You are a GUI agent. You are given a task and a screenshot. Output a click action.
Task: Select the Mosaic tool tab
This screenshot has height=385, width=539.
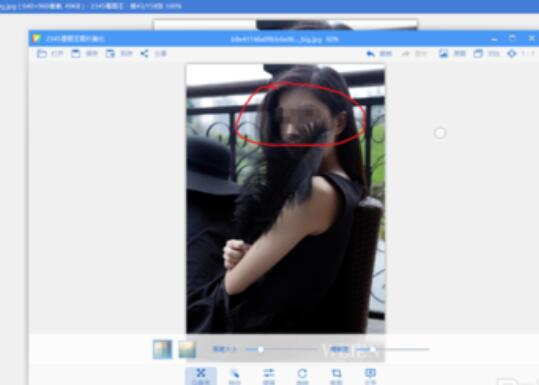tap(201, 376)
